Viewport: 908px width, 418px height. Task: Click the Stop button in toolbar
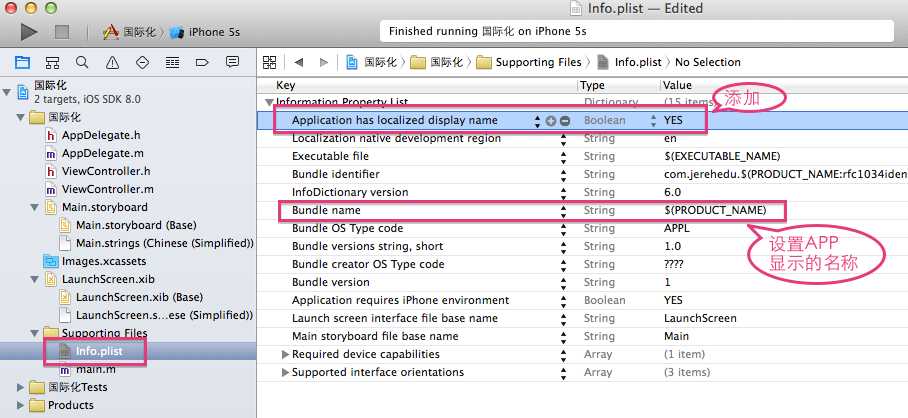pyautogui.click(x=62, y=32)
